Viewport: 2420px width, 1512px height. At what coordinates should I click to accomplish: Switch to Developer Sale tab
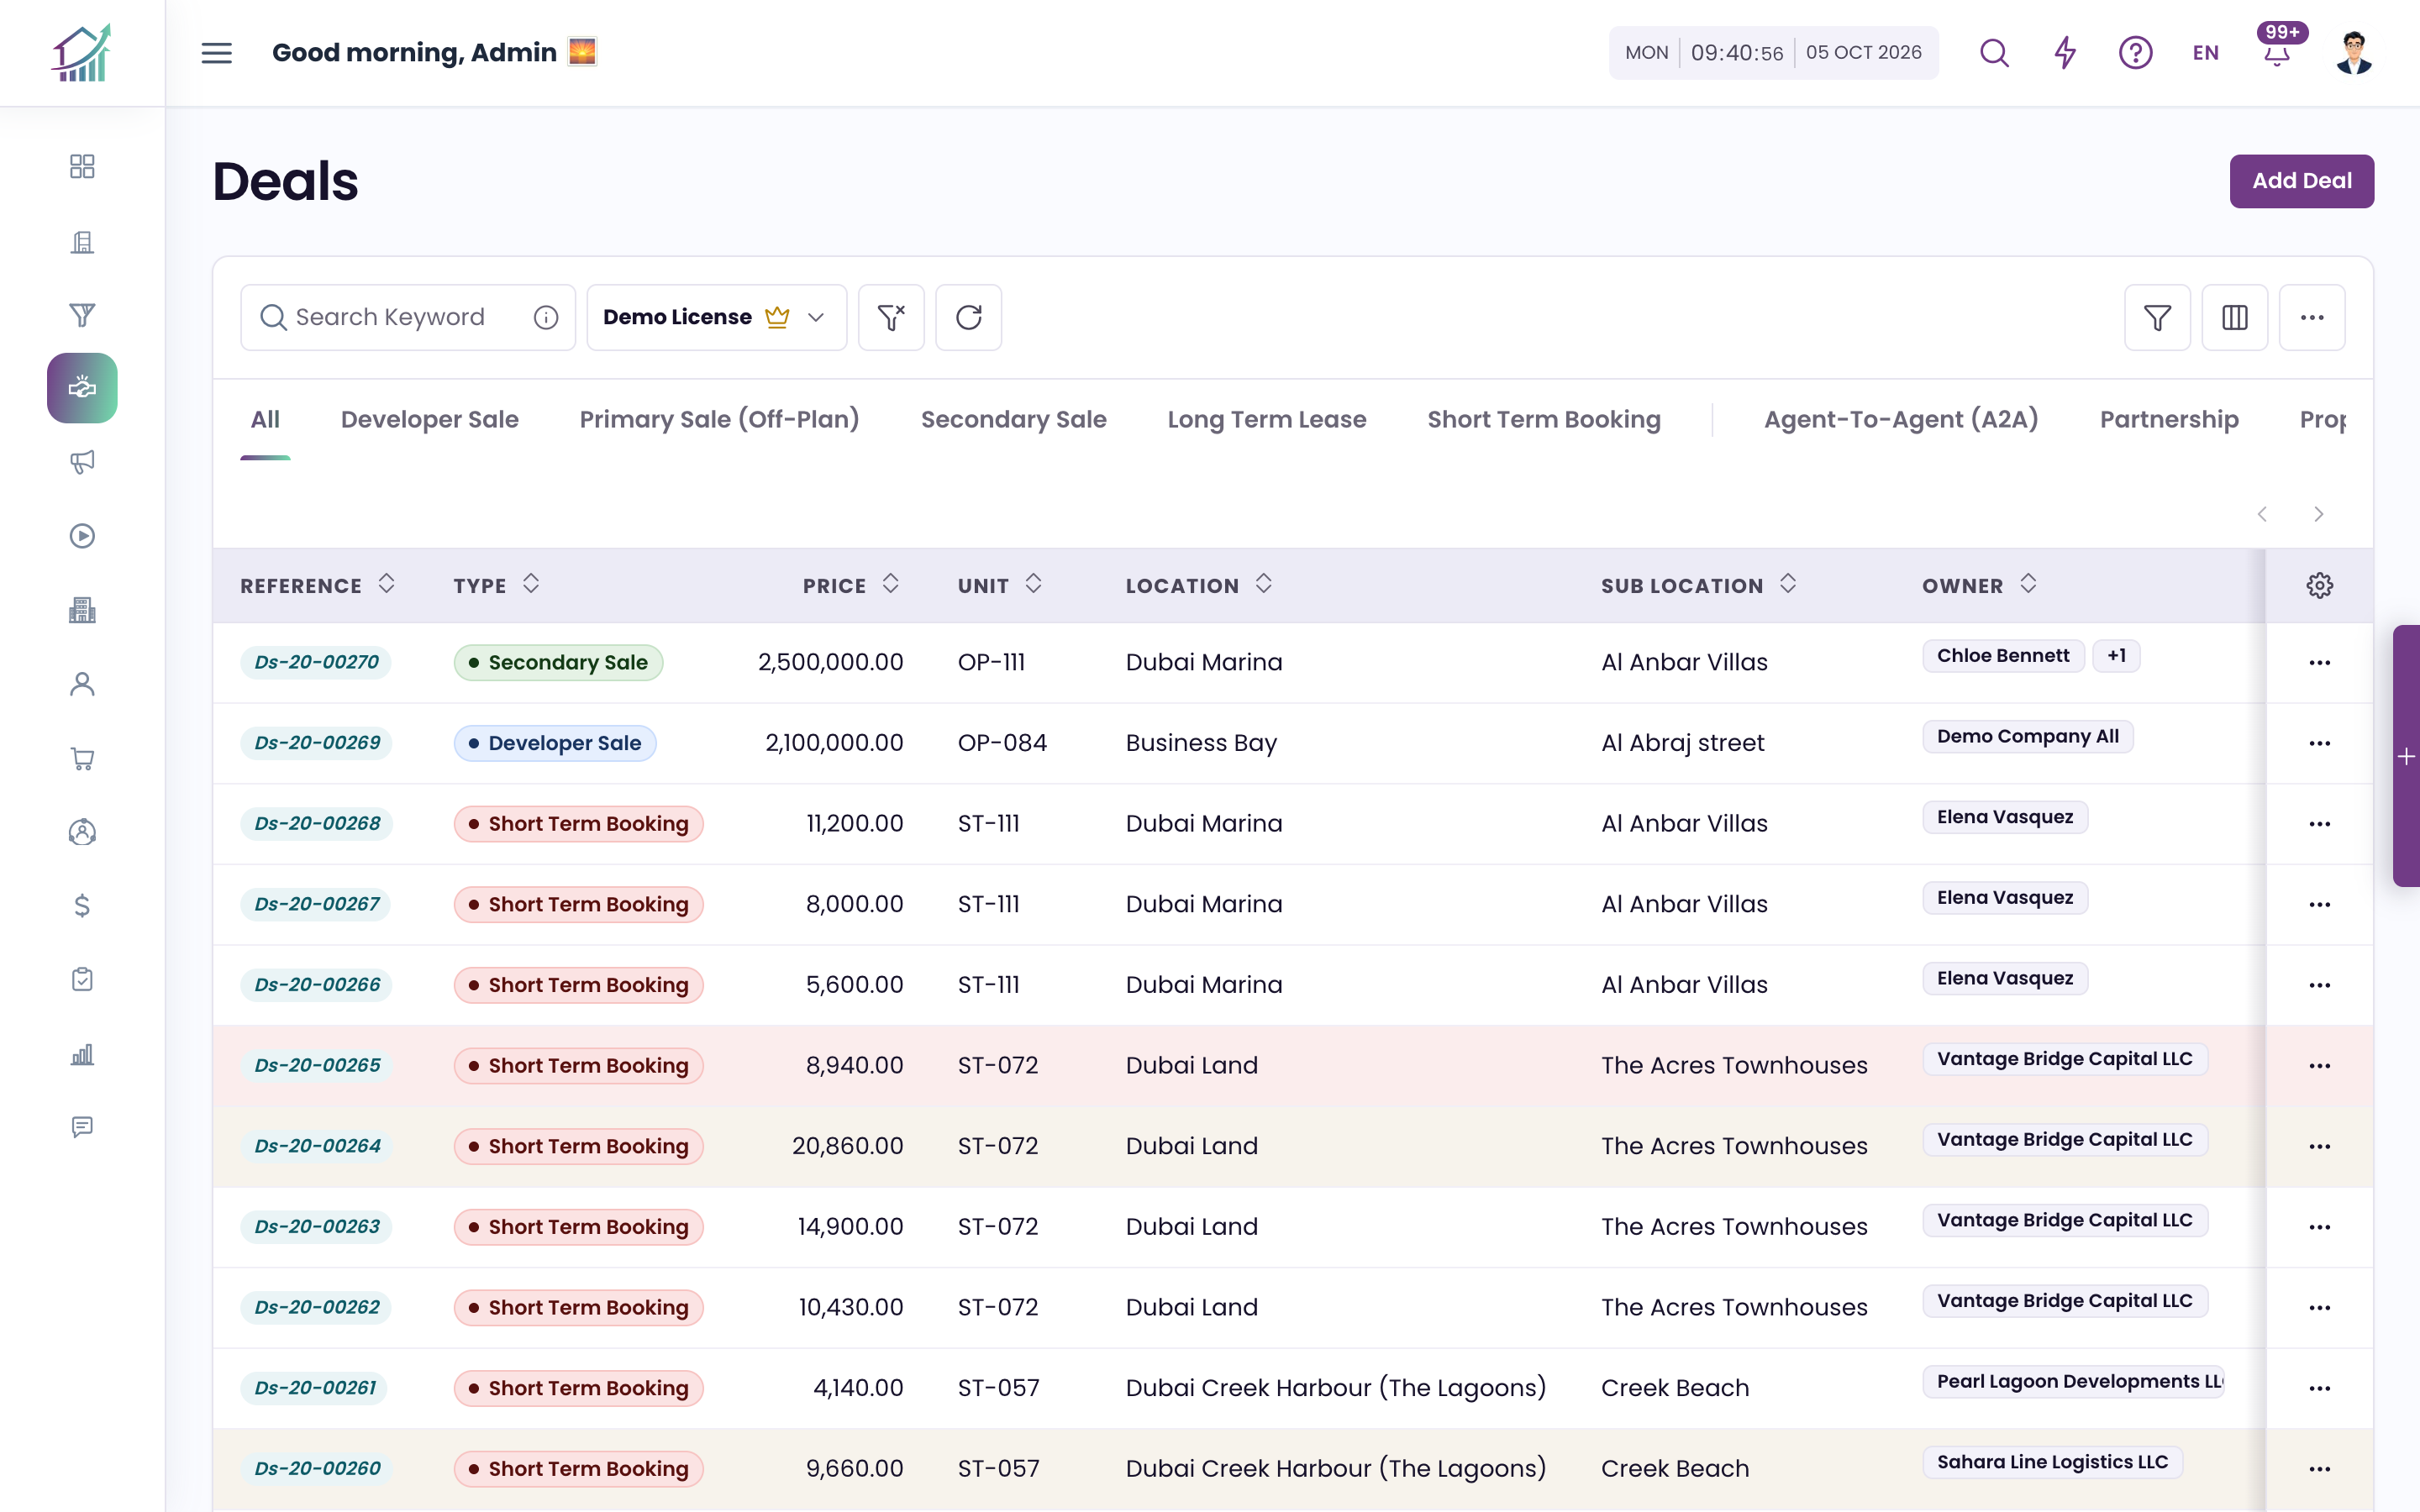[x=429, y=419]
